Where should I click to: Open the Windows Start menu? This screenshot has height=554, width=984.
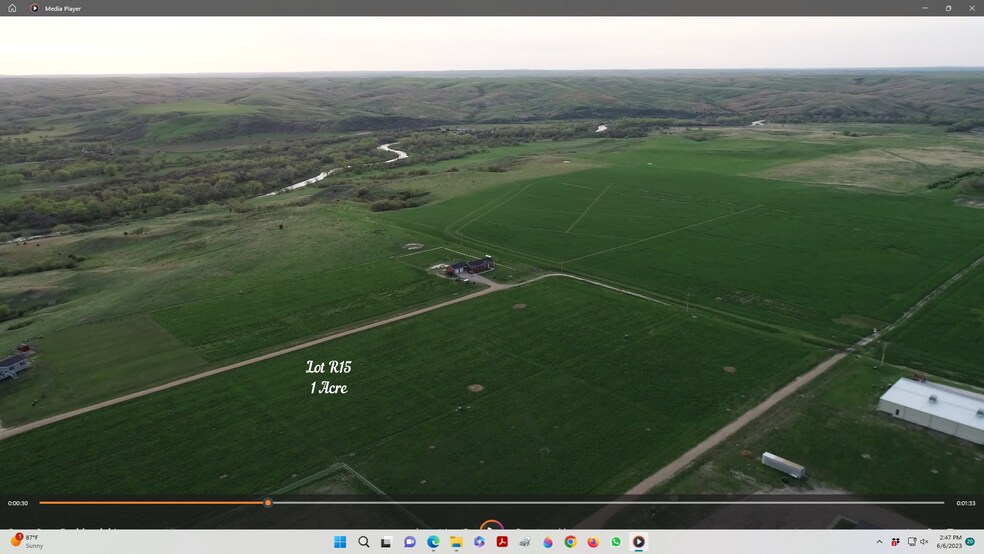coord(340,542)
